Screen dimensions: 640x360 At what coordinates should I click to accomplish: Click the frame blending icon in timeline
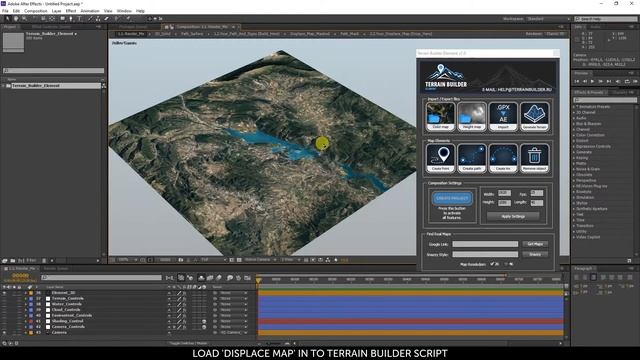(x=210, y=278)
